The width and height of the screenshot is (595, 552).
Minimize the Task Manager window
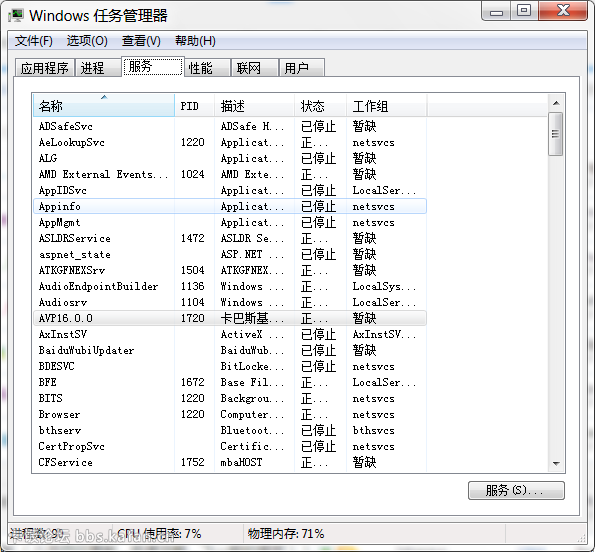496,11
